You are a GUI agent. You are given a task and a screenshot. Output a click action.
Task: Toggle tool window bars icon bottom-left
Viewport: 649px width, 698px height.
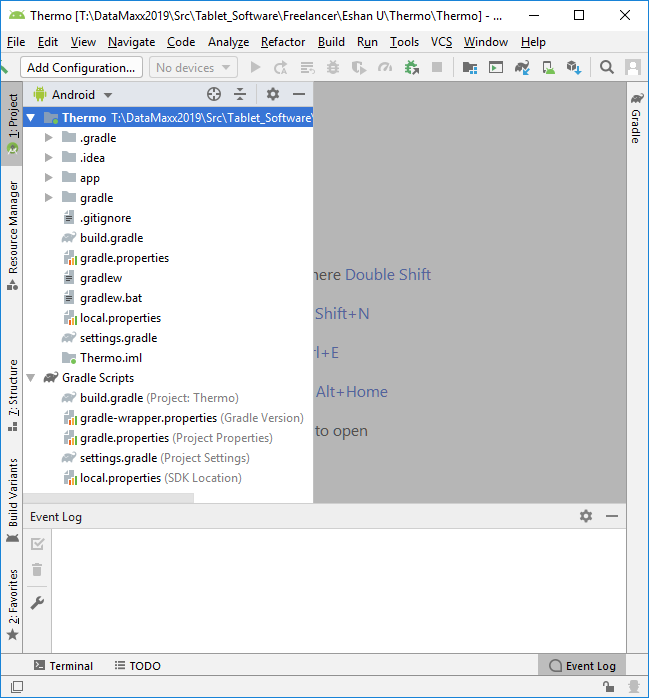tap(17, 687)
